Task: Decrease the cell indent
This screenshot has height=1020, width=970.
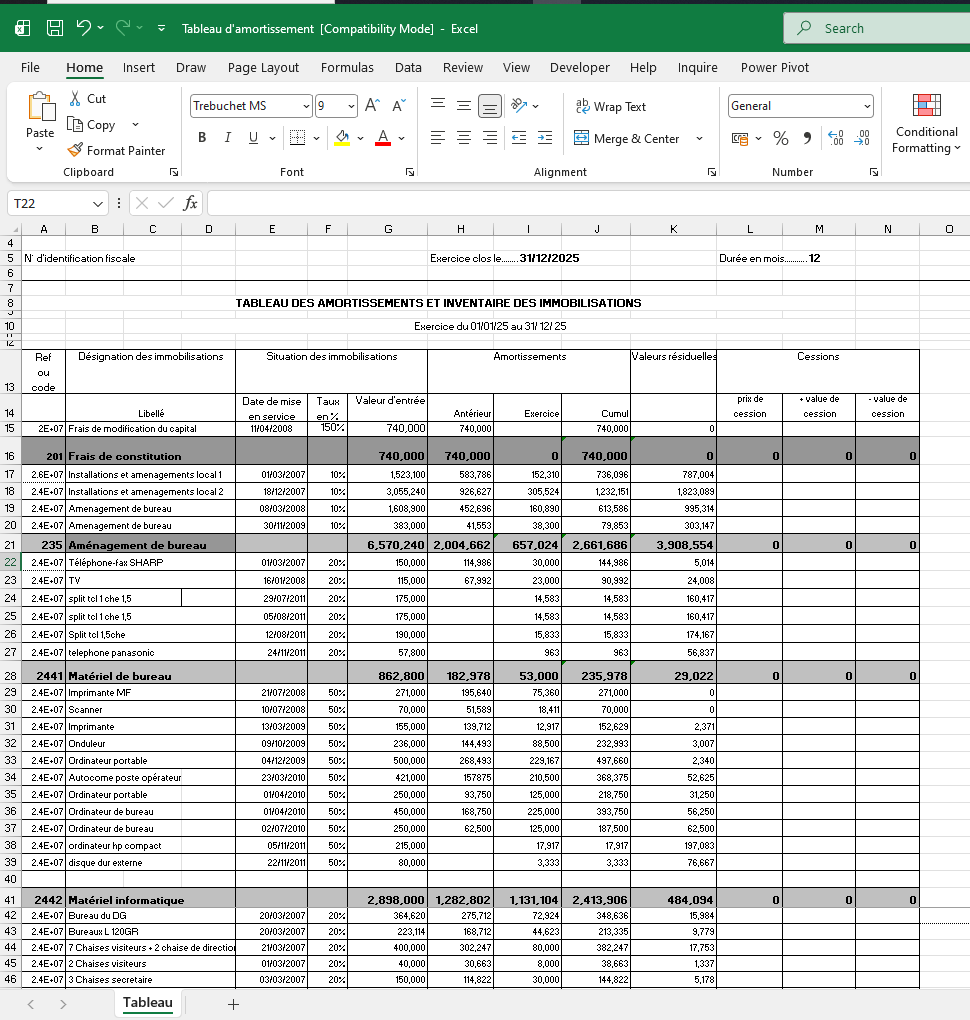Action: point(519,138)
